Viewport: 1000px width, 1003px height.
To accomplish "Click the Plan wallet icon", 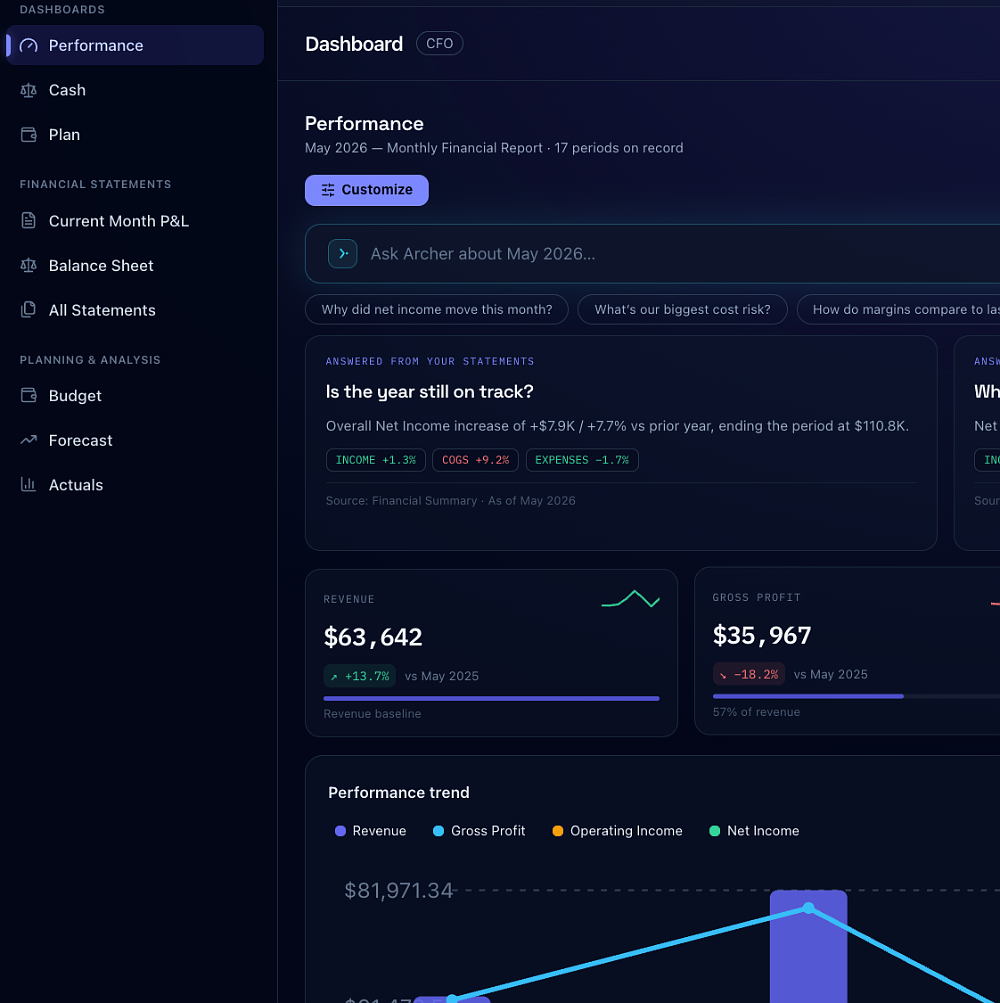I will click(x=29, y=135).
